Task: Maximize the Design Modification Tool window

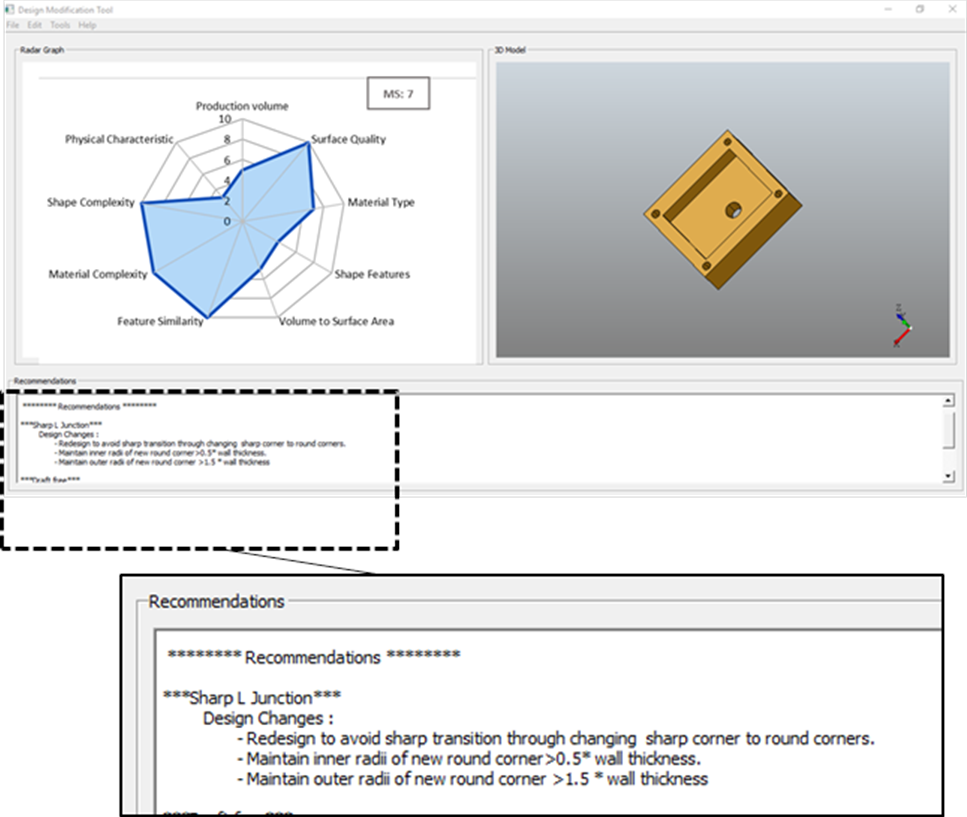Action: tap(920, 9)
